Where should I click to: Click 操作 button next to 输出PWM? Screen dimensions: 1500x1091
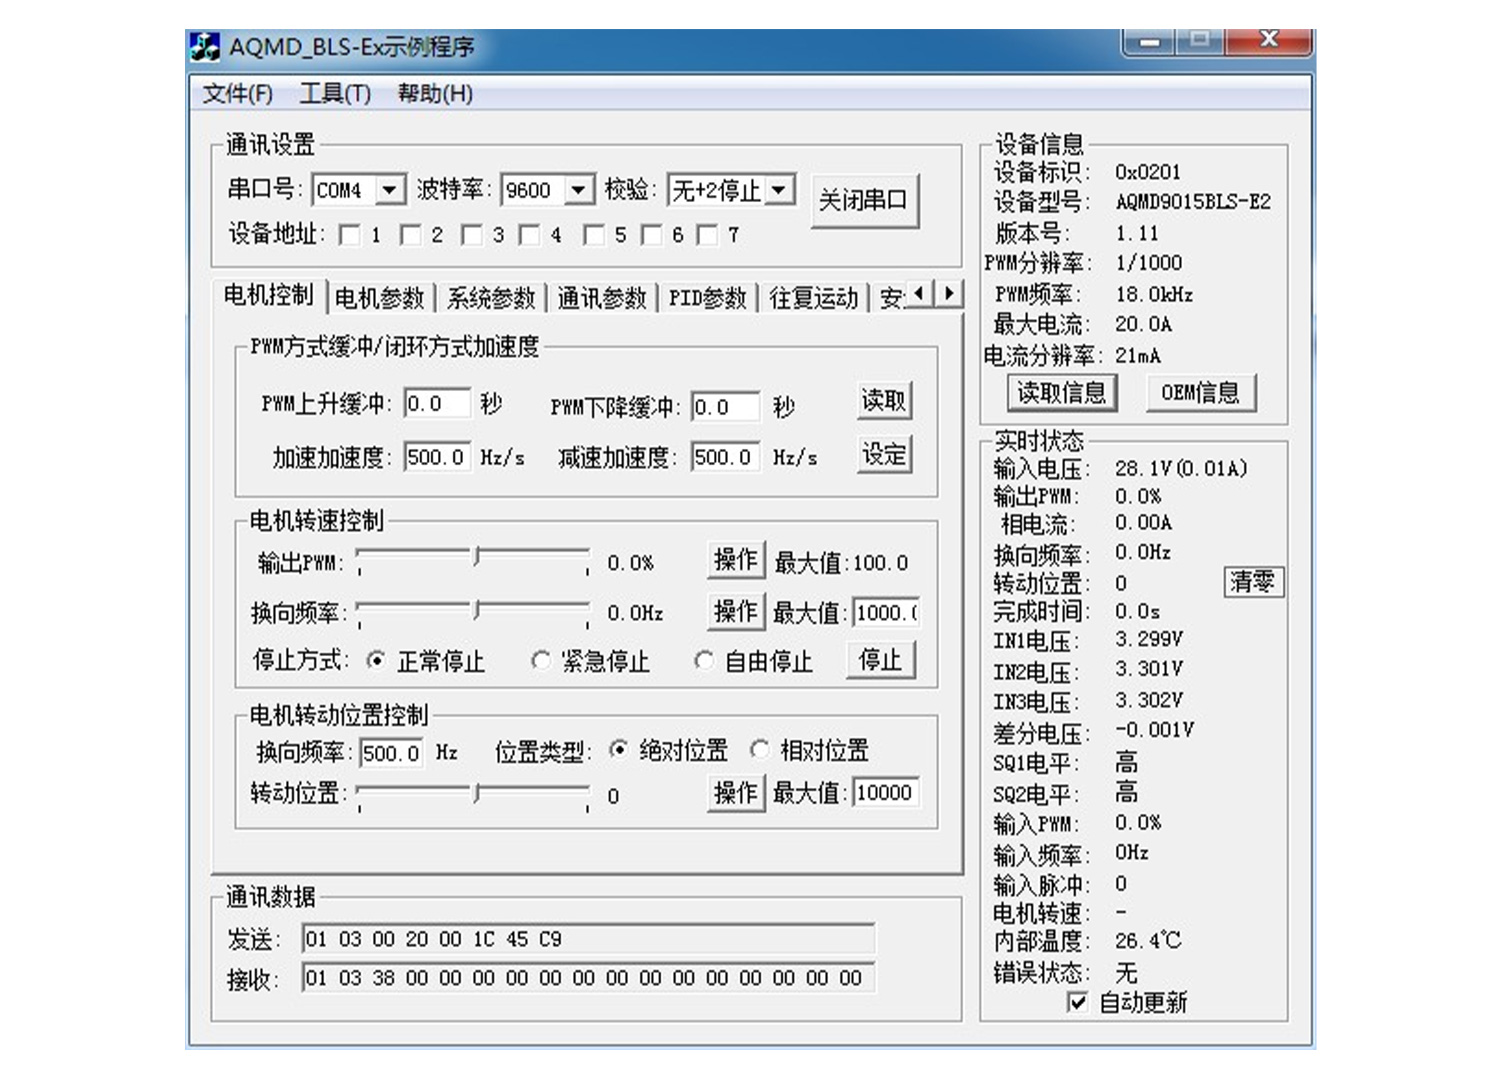[x=735, y=560]
